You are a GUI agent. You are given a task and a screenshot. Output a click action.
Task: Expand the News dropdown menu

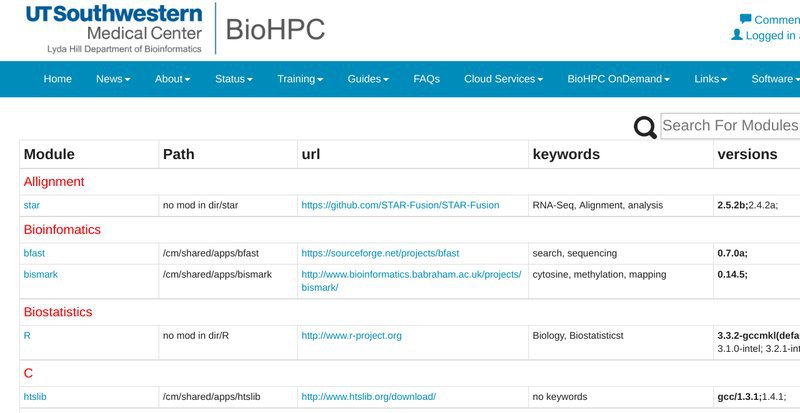113,79
